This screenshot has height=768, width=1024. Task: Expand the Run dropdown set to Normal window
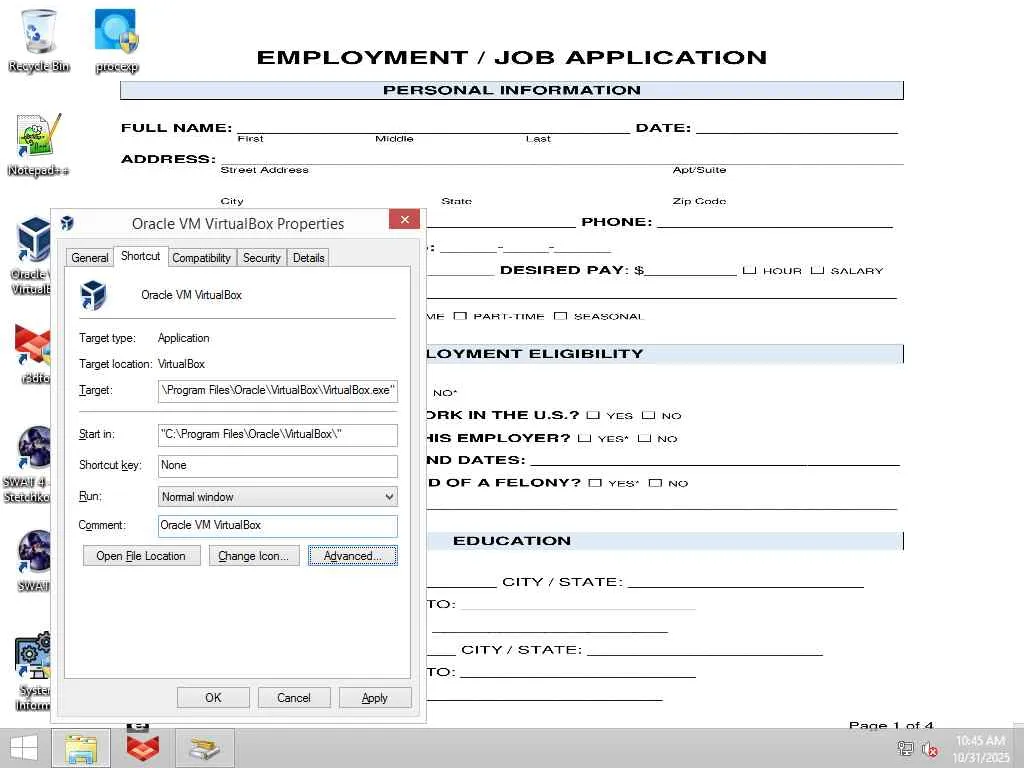coord(278,497)
